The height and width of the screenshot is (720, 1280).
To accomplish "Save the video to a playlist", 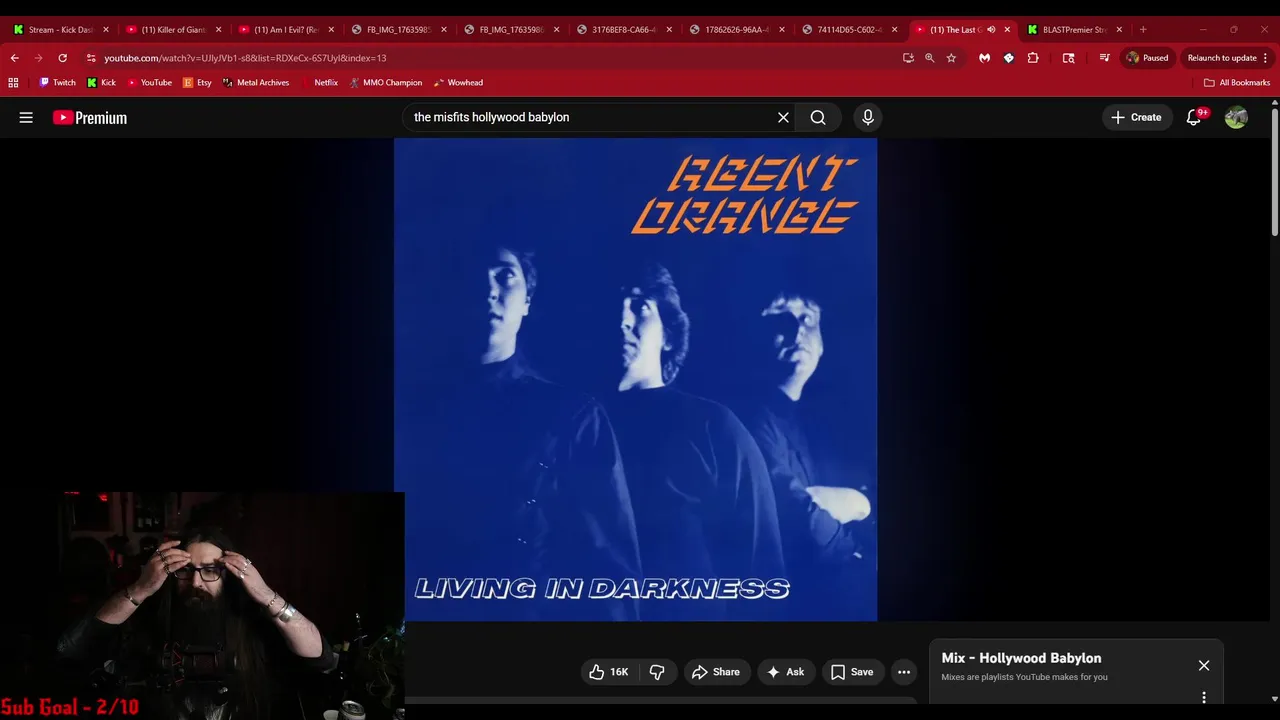I will 852,672.
